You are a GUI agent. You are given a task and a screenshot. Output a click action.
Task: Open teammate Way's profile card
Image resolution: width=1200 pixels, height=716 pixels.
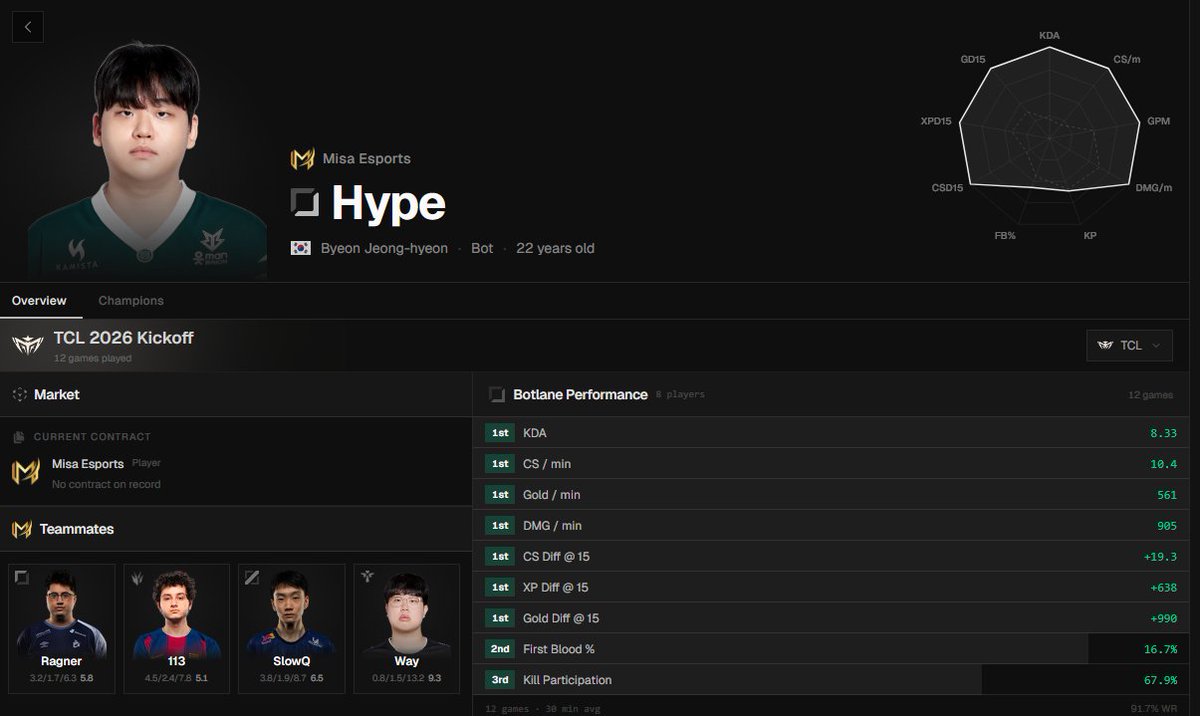pyautogui.click(x=406, y=629)
